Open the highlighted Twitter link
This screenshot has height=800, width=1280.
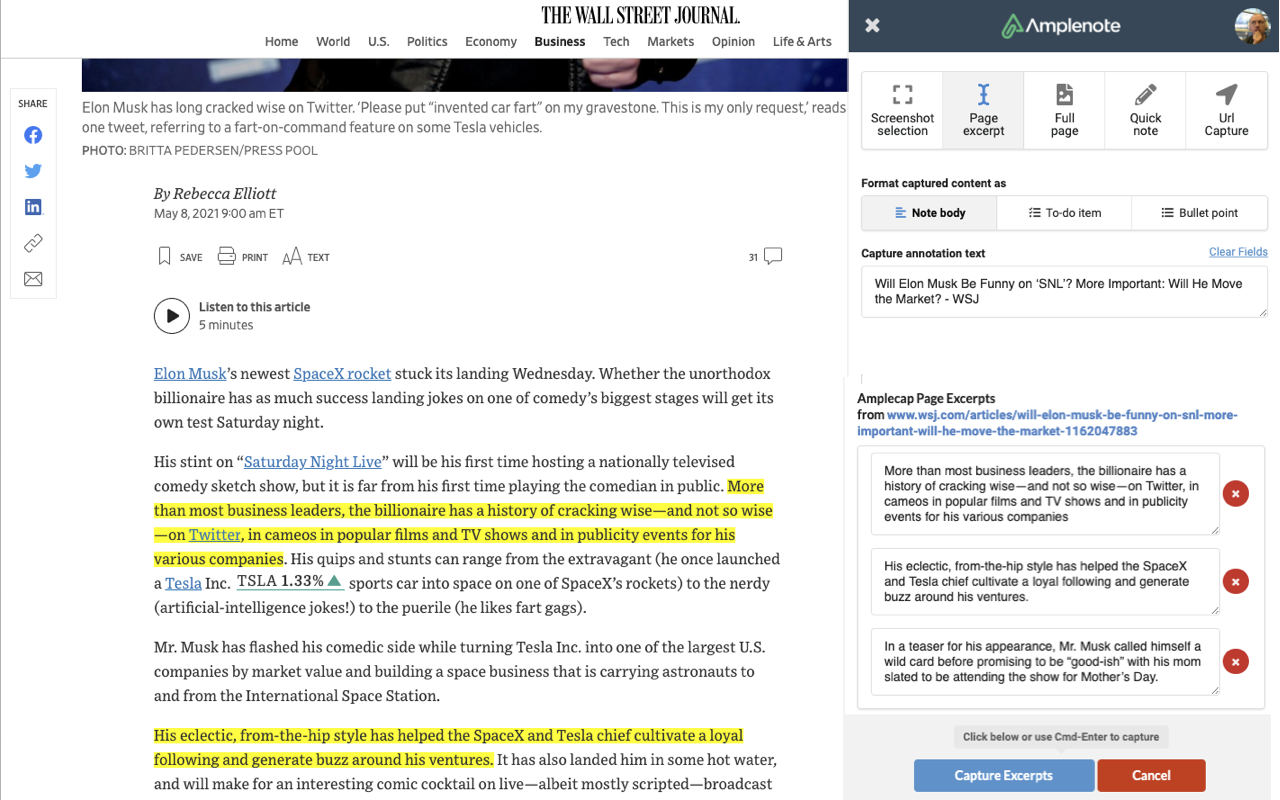point(215,534)
